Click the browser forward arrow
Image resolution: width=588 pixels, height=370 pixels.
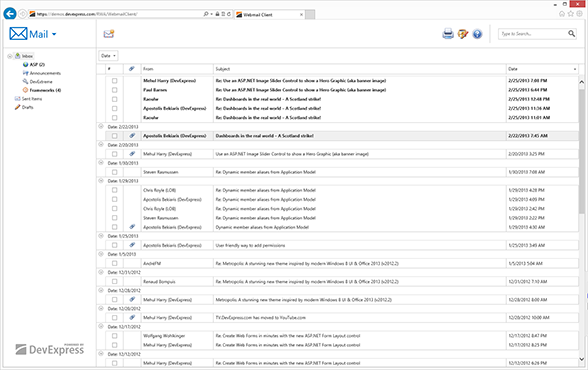click(22, 14)
